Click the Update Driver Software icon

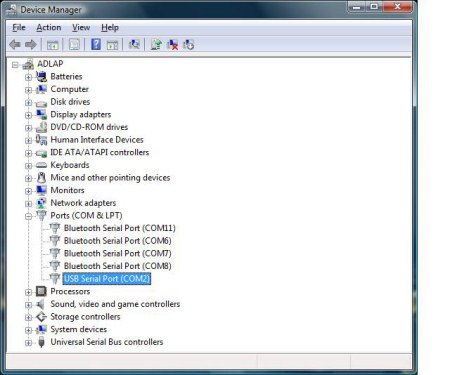point(156,44)
